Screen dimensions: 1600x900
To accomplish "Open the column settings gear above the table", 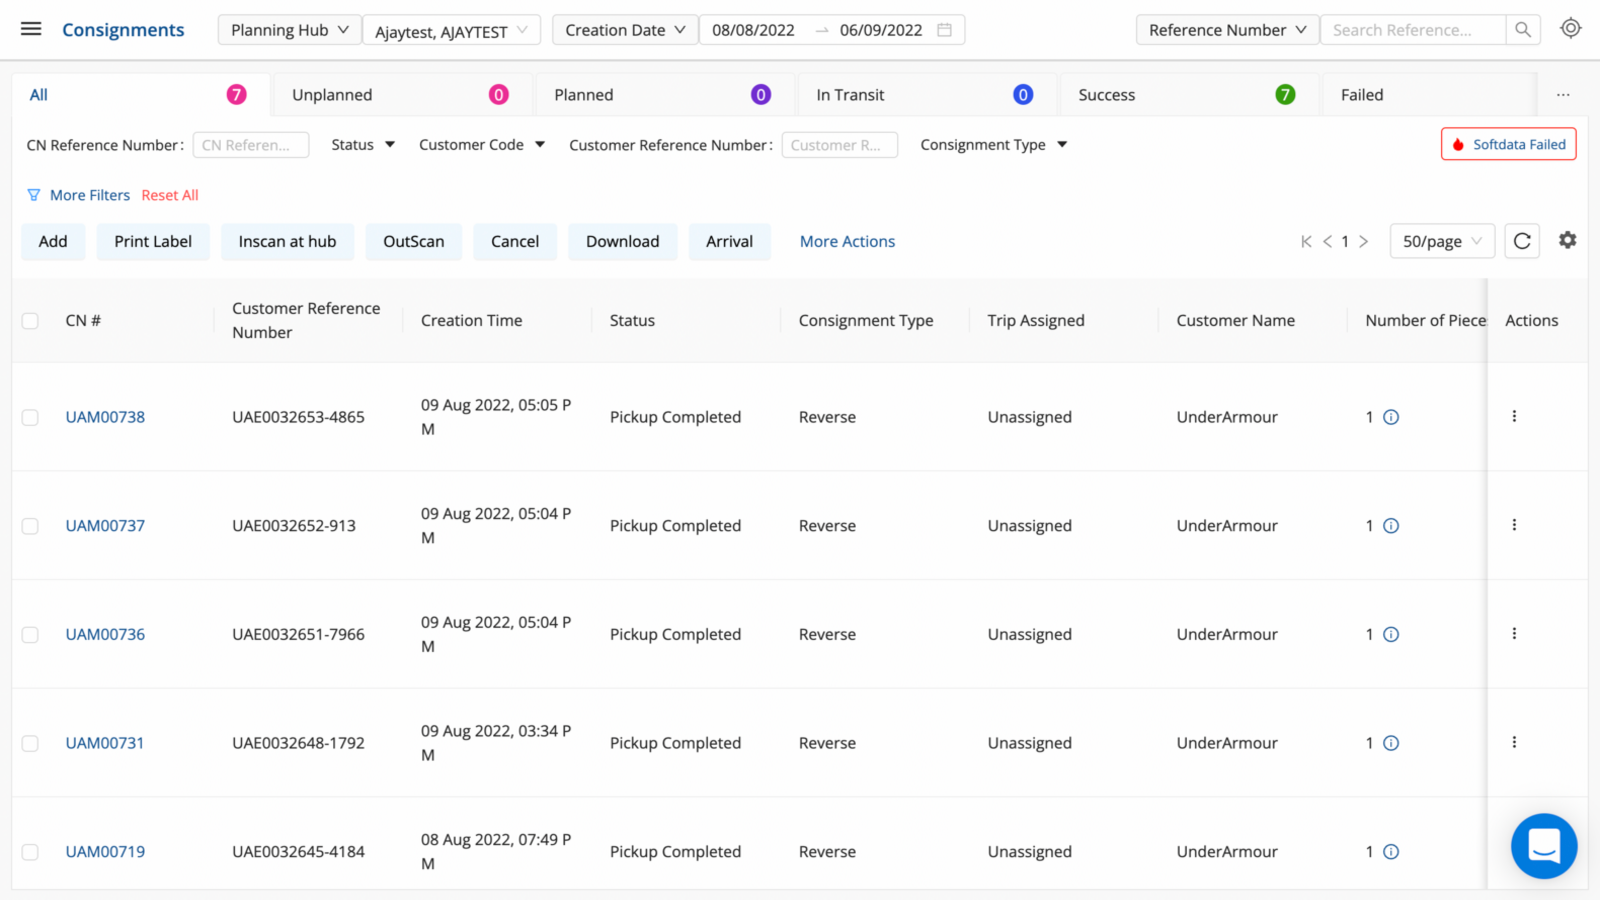I will [1567, 240].
